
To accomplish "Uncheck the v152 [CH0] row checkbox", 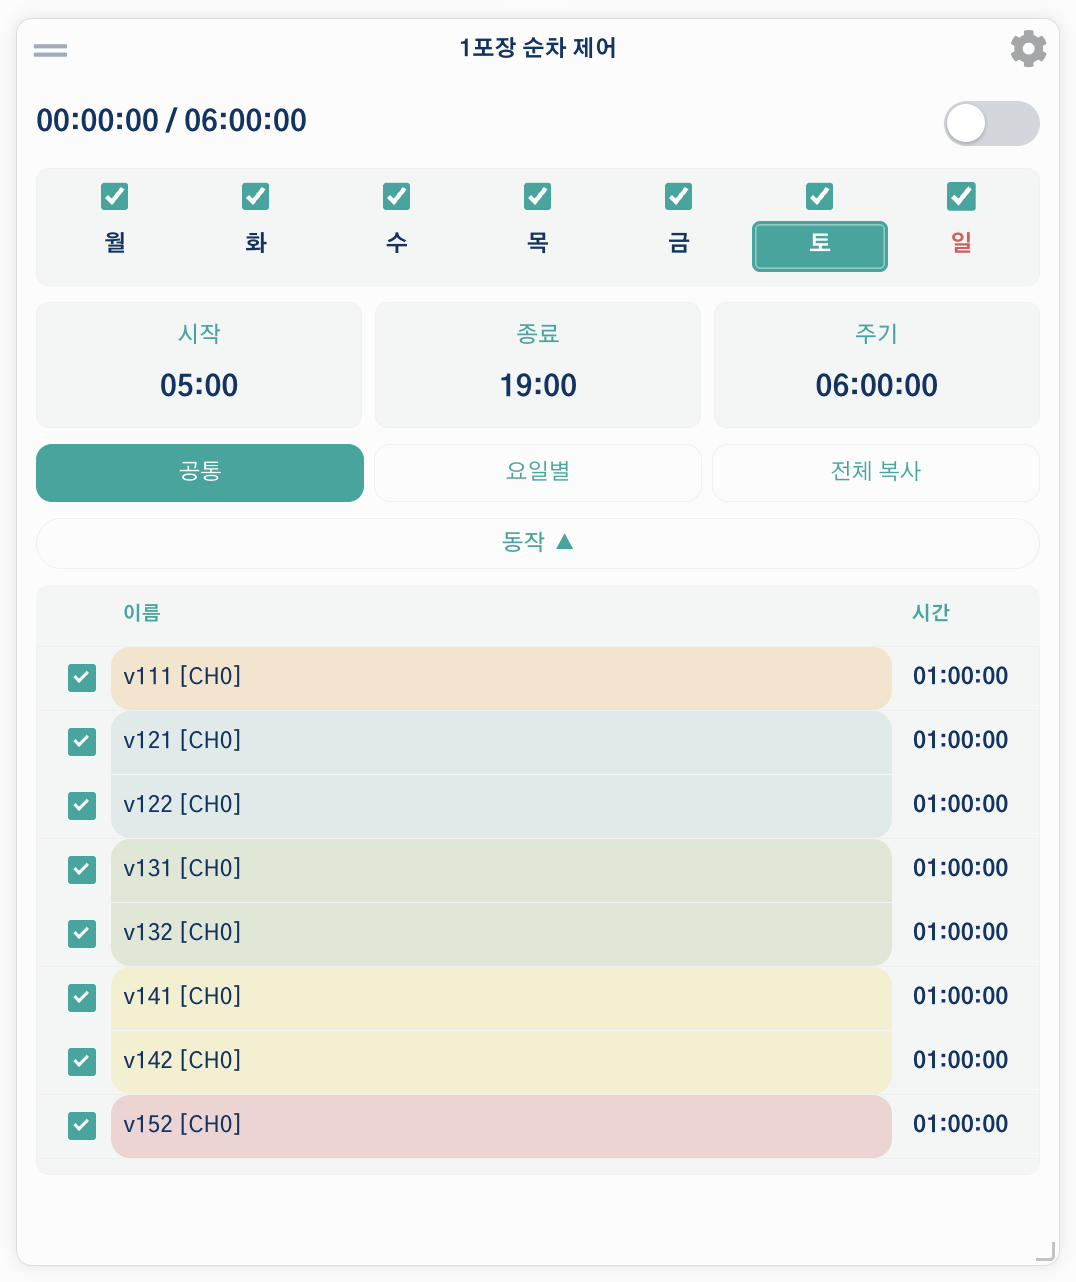I will coord(82,1126).
